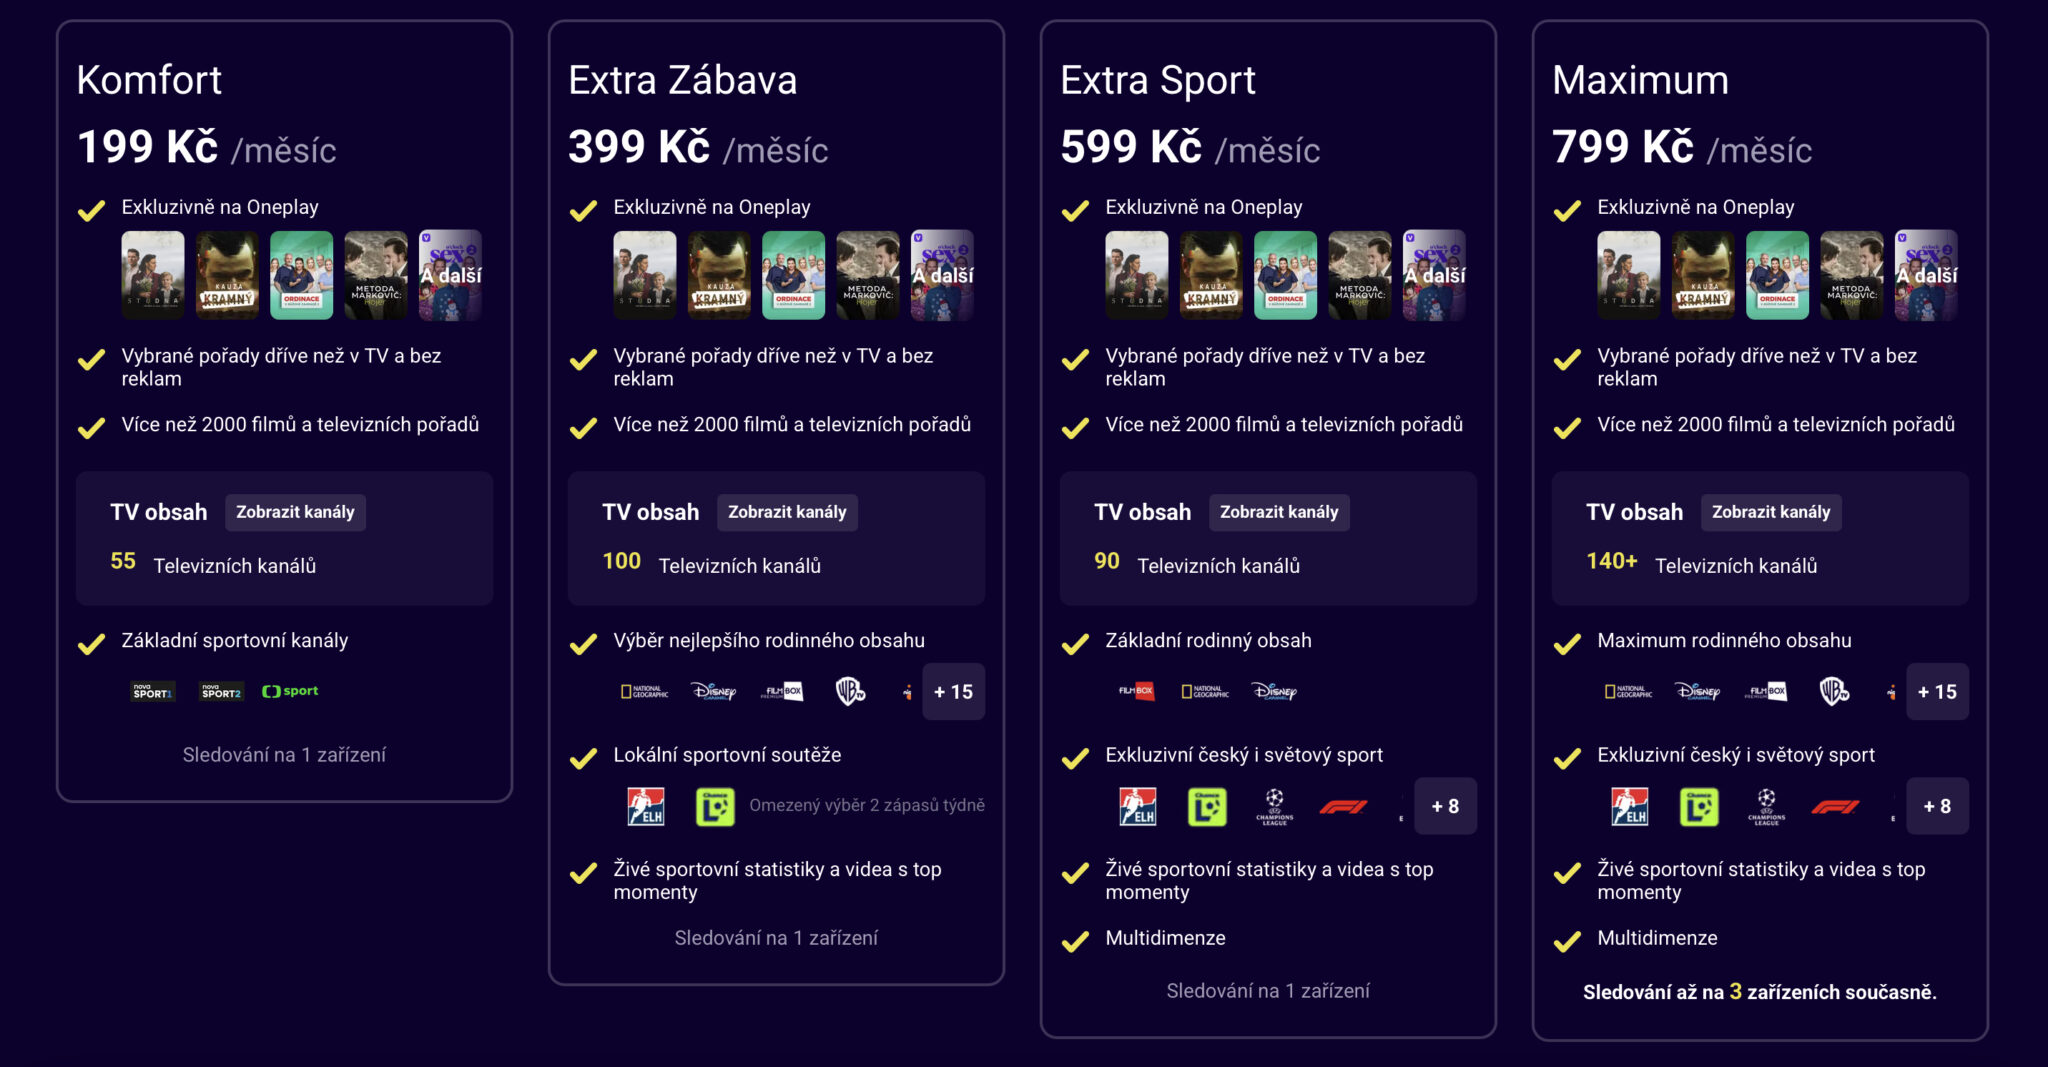
Task: Open channel list via Zobrazit kanály in Maximum
Action: (x=1771, y=512)
